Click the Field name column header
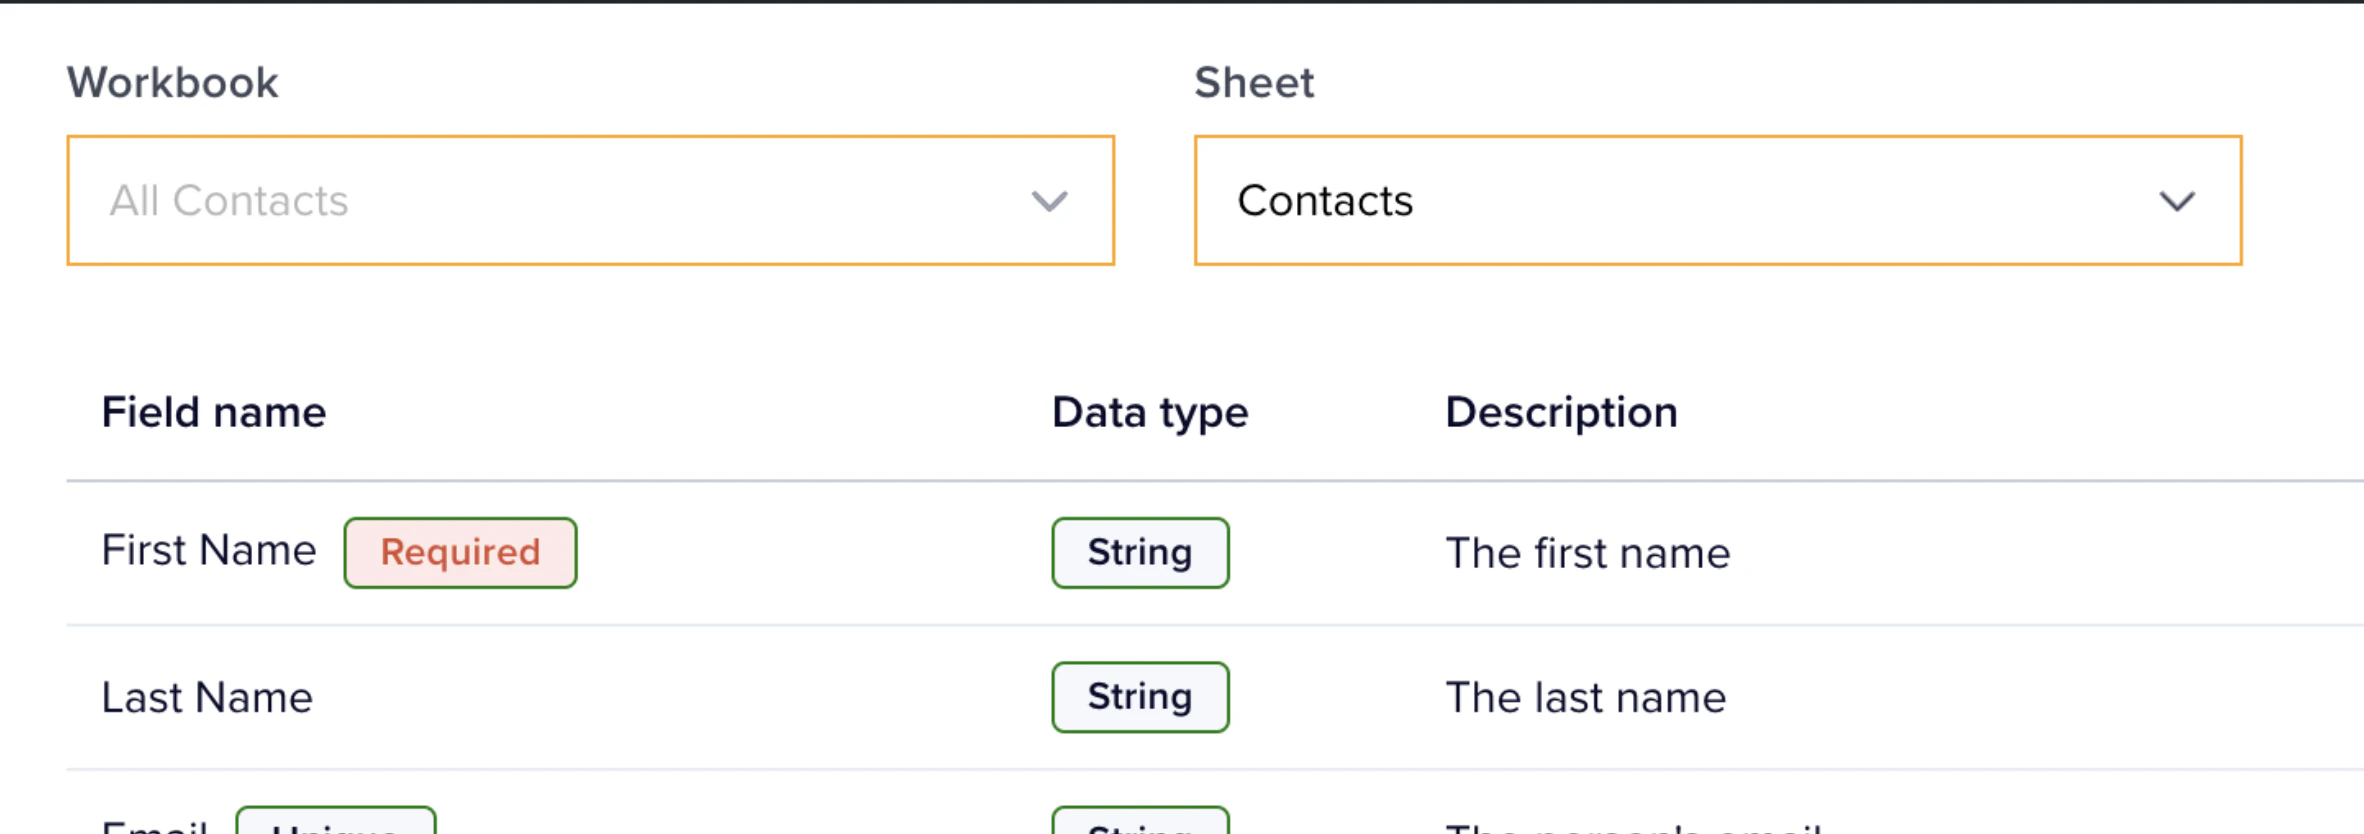The image size is (2364, 834). click(214, 412)
